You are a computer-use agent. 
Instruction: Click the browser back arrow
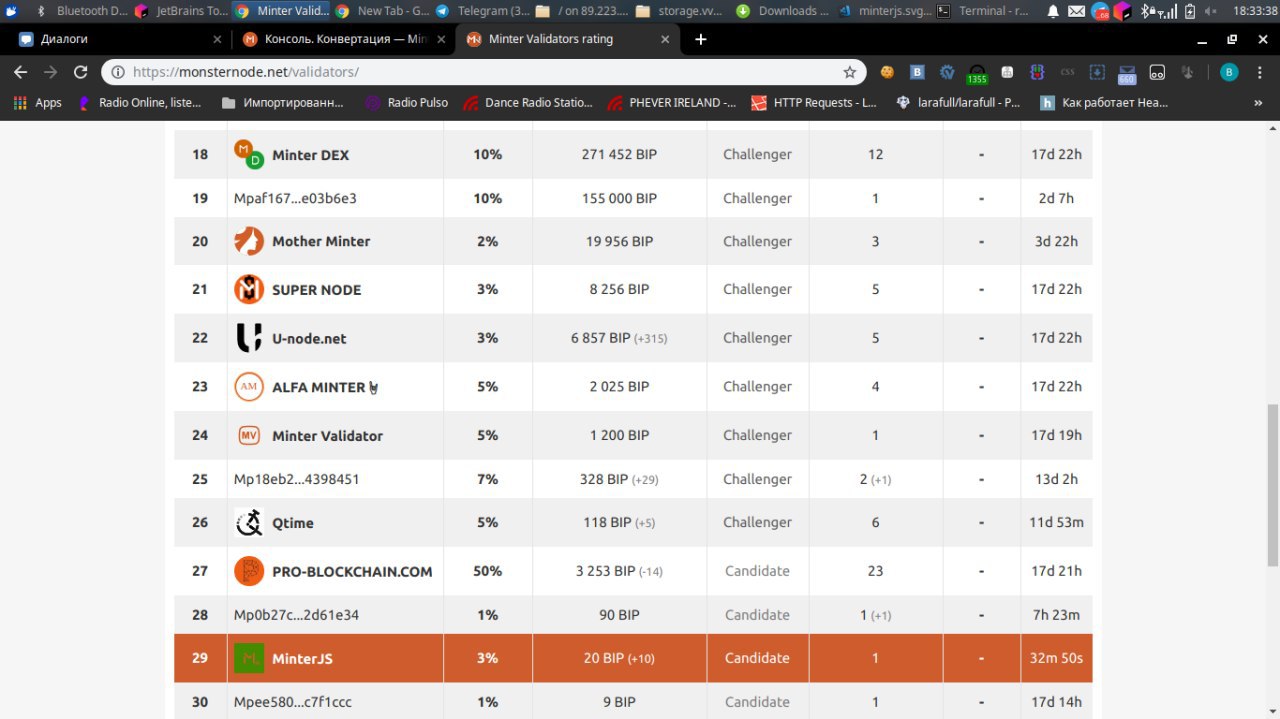point(20,72)
